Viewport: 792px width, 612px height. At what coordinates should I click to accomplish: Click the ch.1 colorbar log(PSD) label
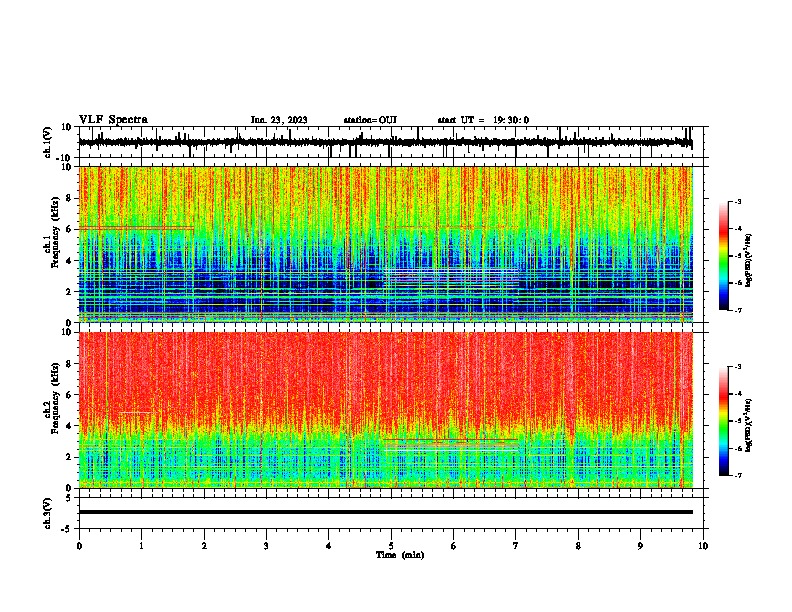coord(748,260)
